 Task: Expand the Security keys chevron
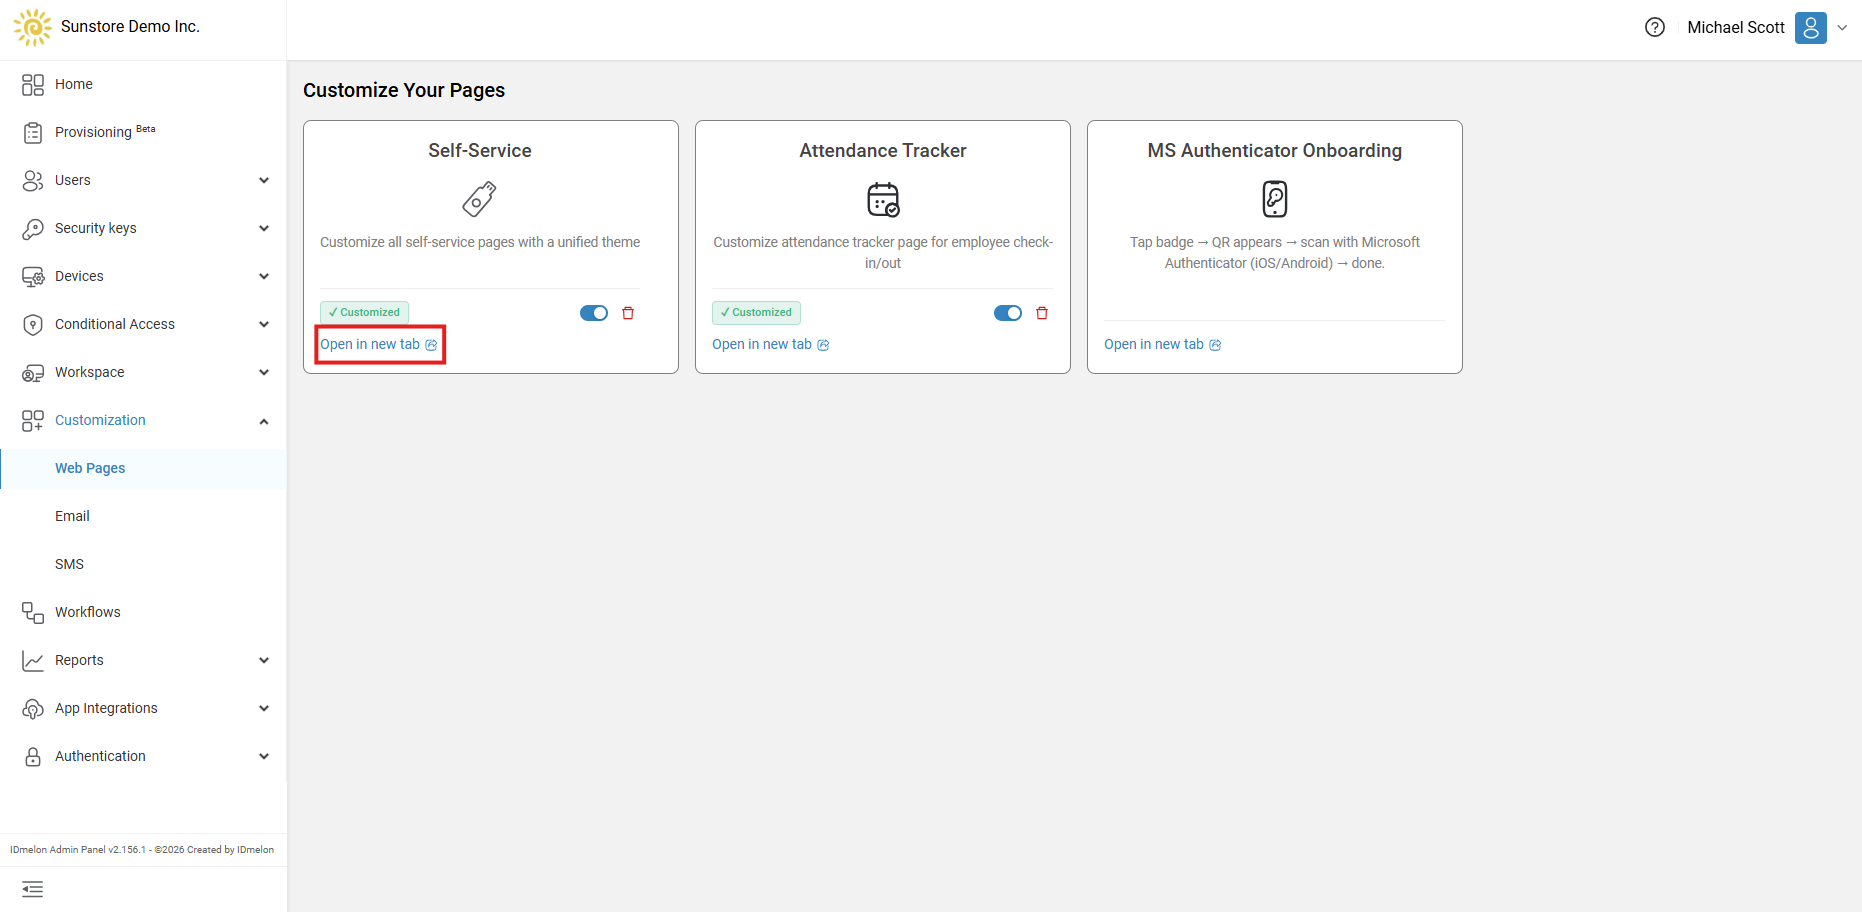pyautogui.click(x=264, y=228)
